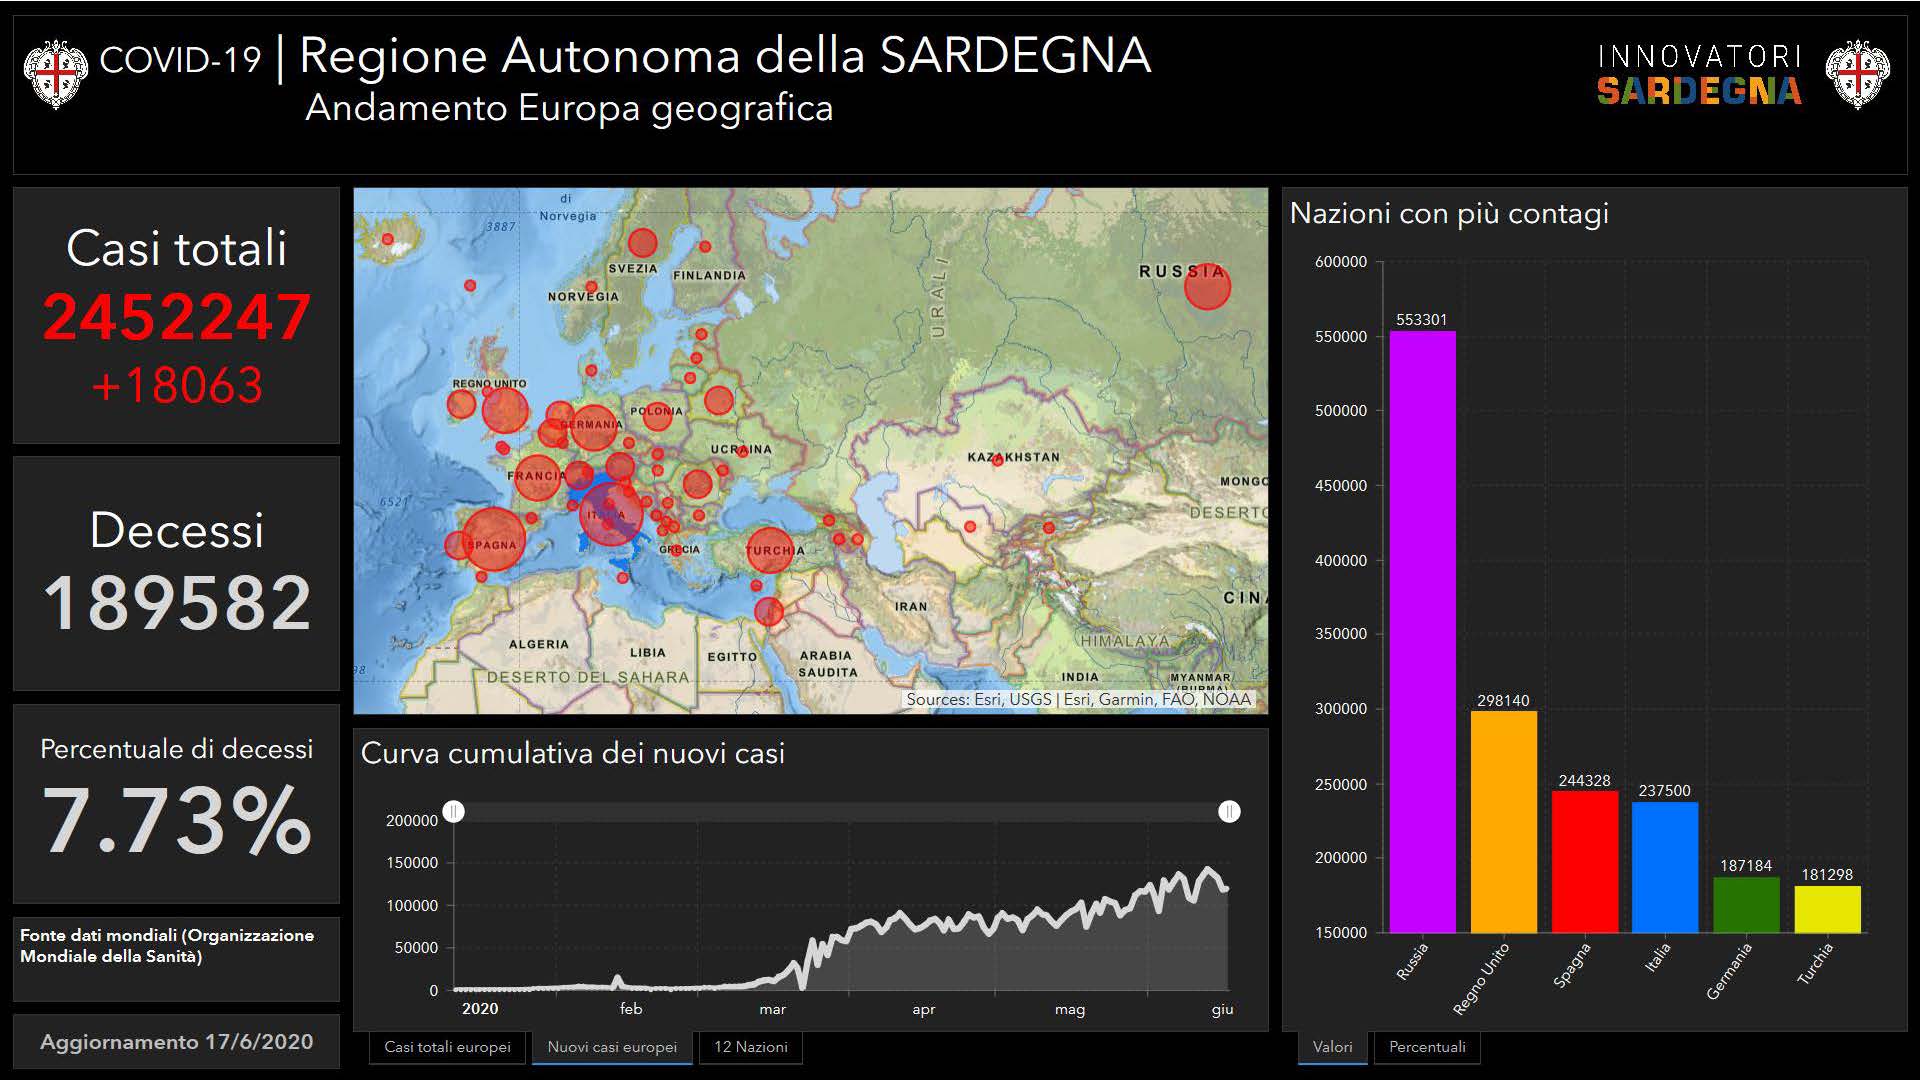
Task: Switch the bar chart to the Percentuali tab
Action: pyautogui.click(x=1427, y=1047)
